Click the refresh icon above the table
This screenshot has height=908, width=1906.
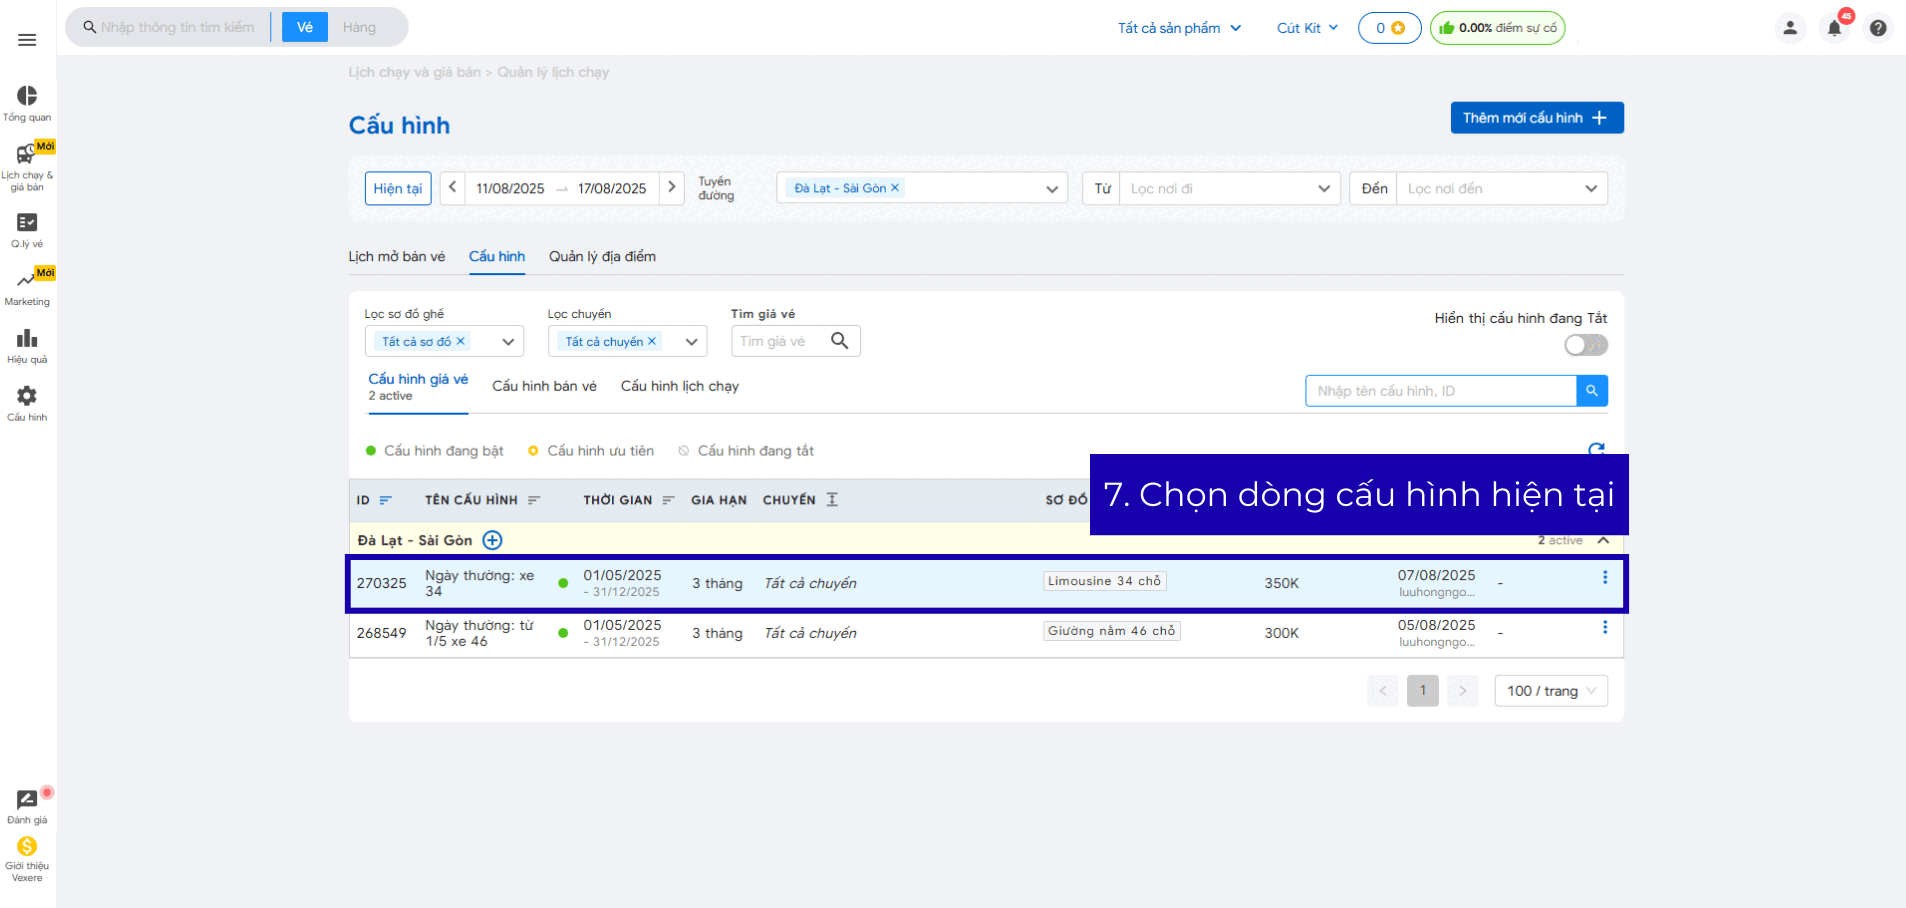tap(1596, 448)
